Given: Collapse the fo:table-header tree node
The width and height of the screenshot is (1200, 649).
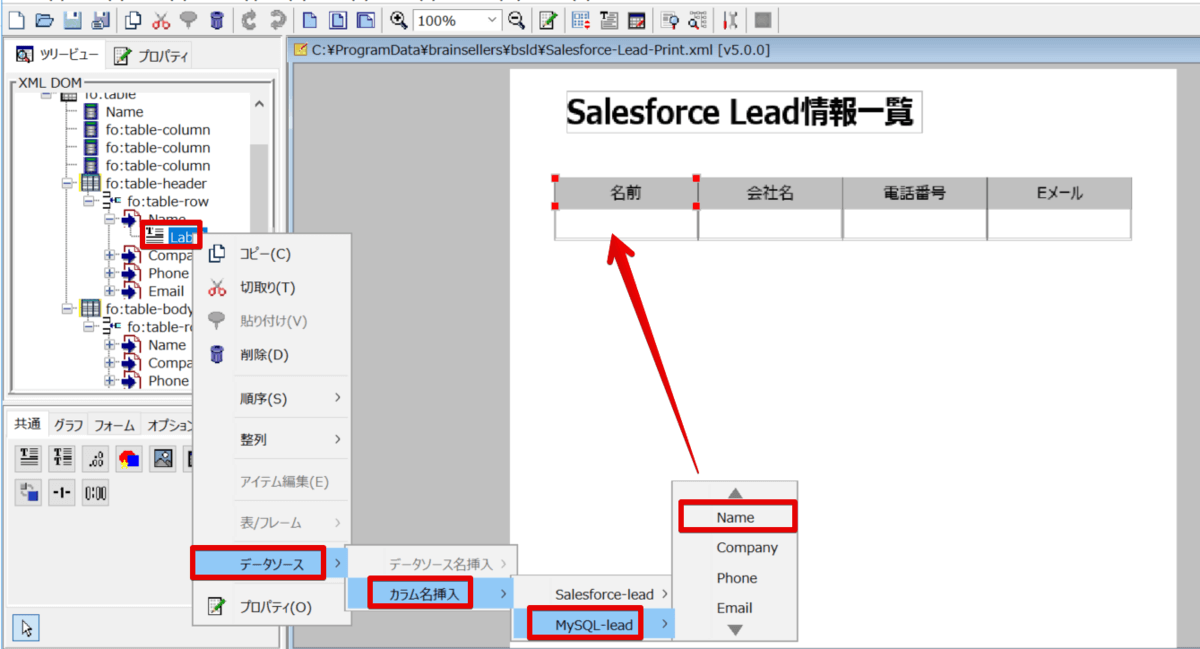Looking at the screenshot, I should click(68, 184).
